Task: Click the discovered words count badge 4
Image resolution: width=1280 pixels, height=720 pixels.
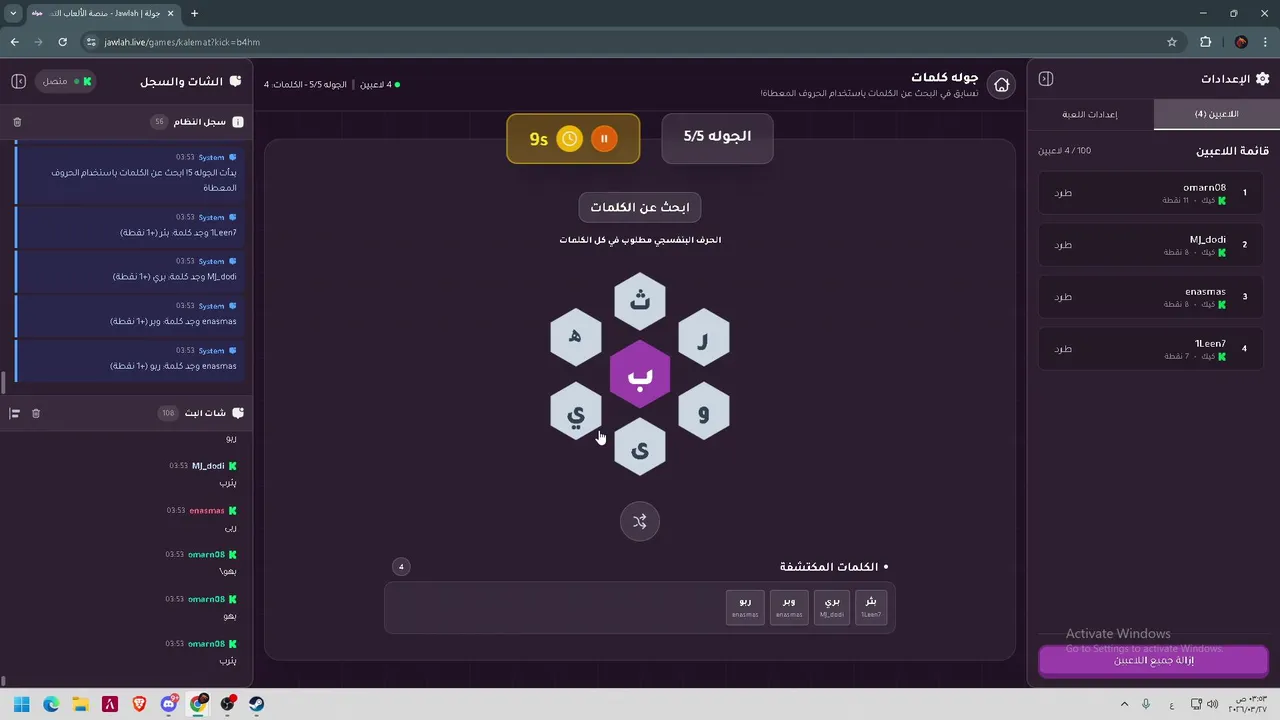Action: coord(401,567)
